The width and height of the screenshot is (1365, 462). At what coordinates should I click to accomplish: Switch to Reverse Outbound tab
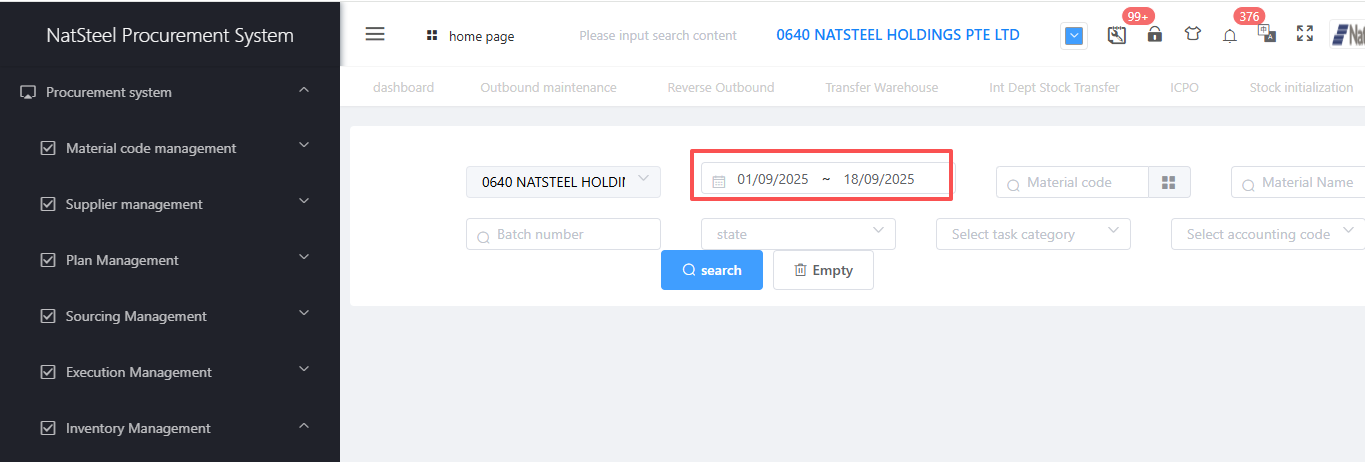coord(721,87)
